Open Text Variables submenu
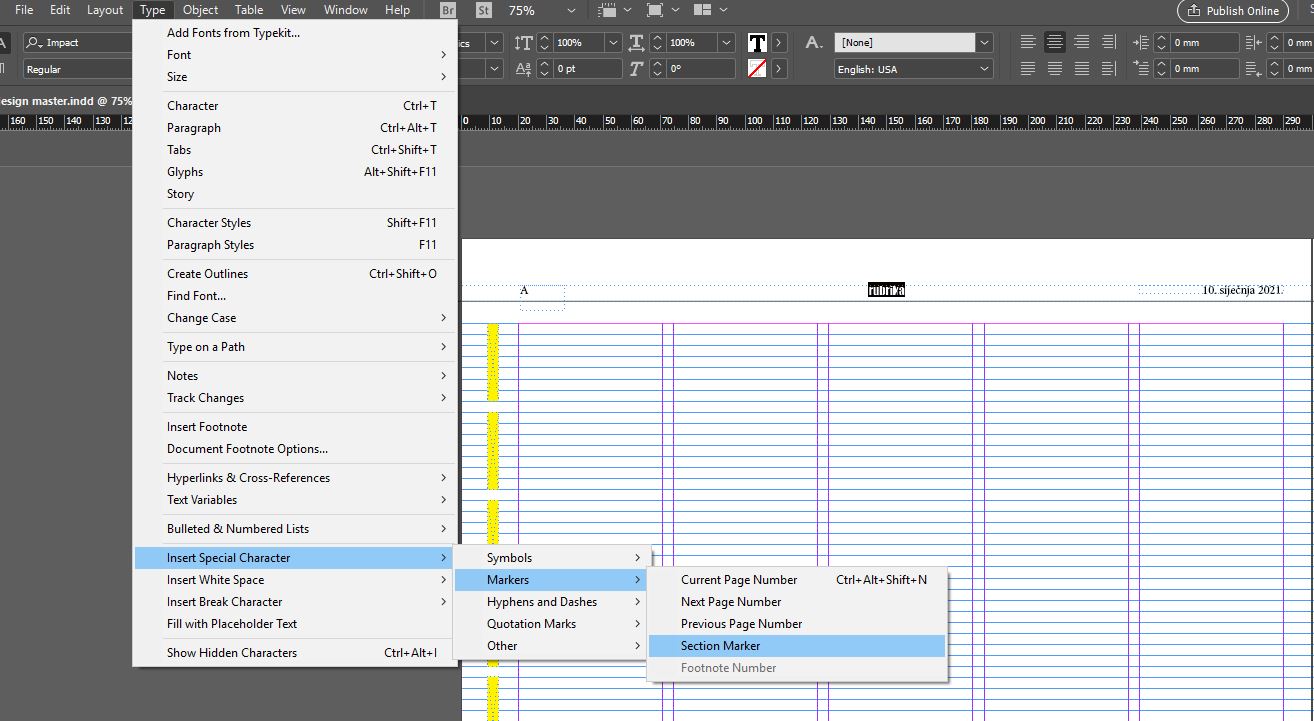Image resolution: width=1314 pixels, height=721 pixels. click(x=295, y=500)
